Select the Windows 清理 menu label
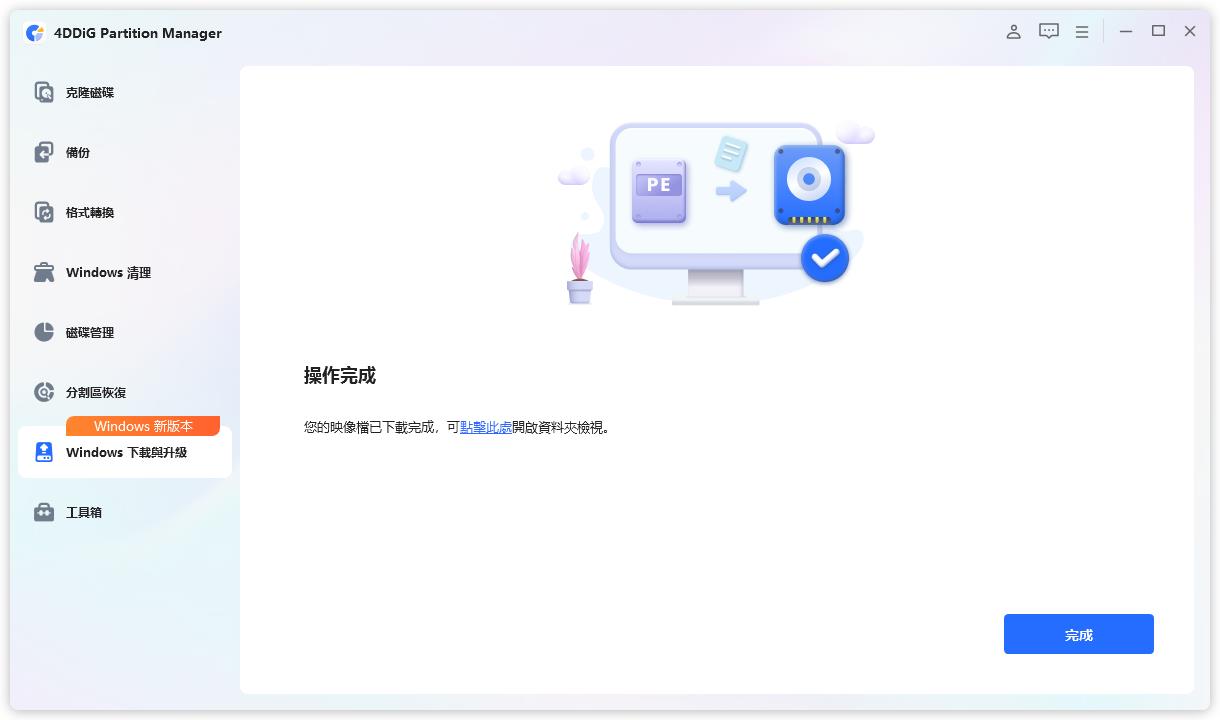This screenshot has height=720, width=1220. (x=108, y=272)
